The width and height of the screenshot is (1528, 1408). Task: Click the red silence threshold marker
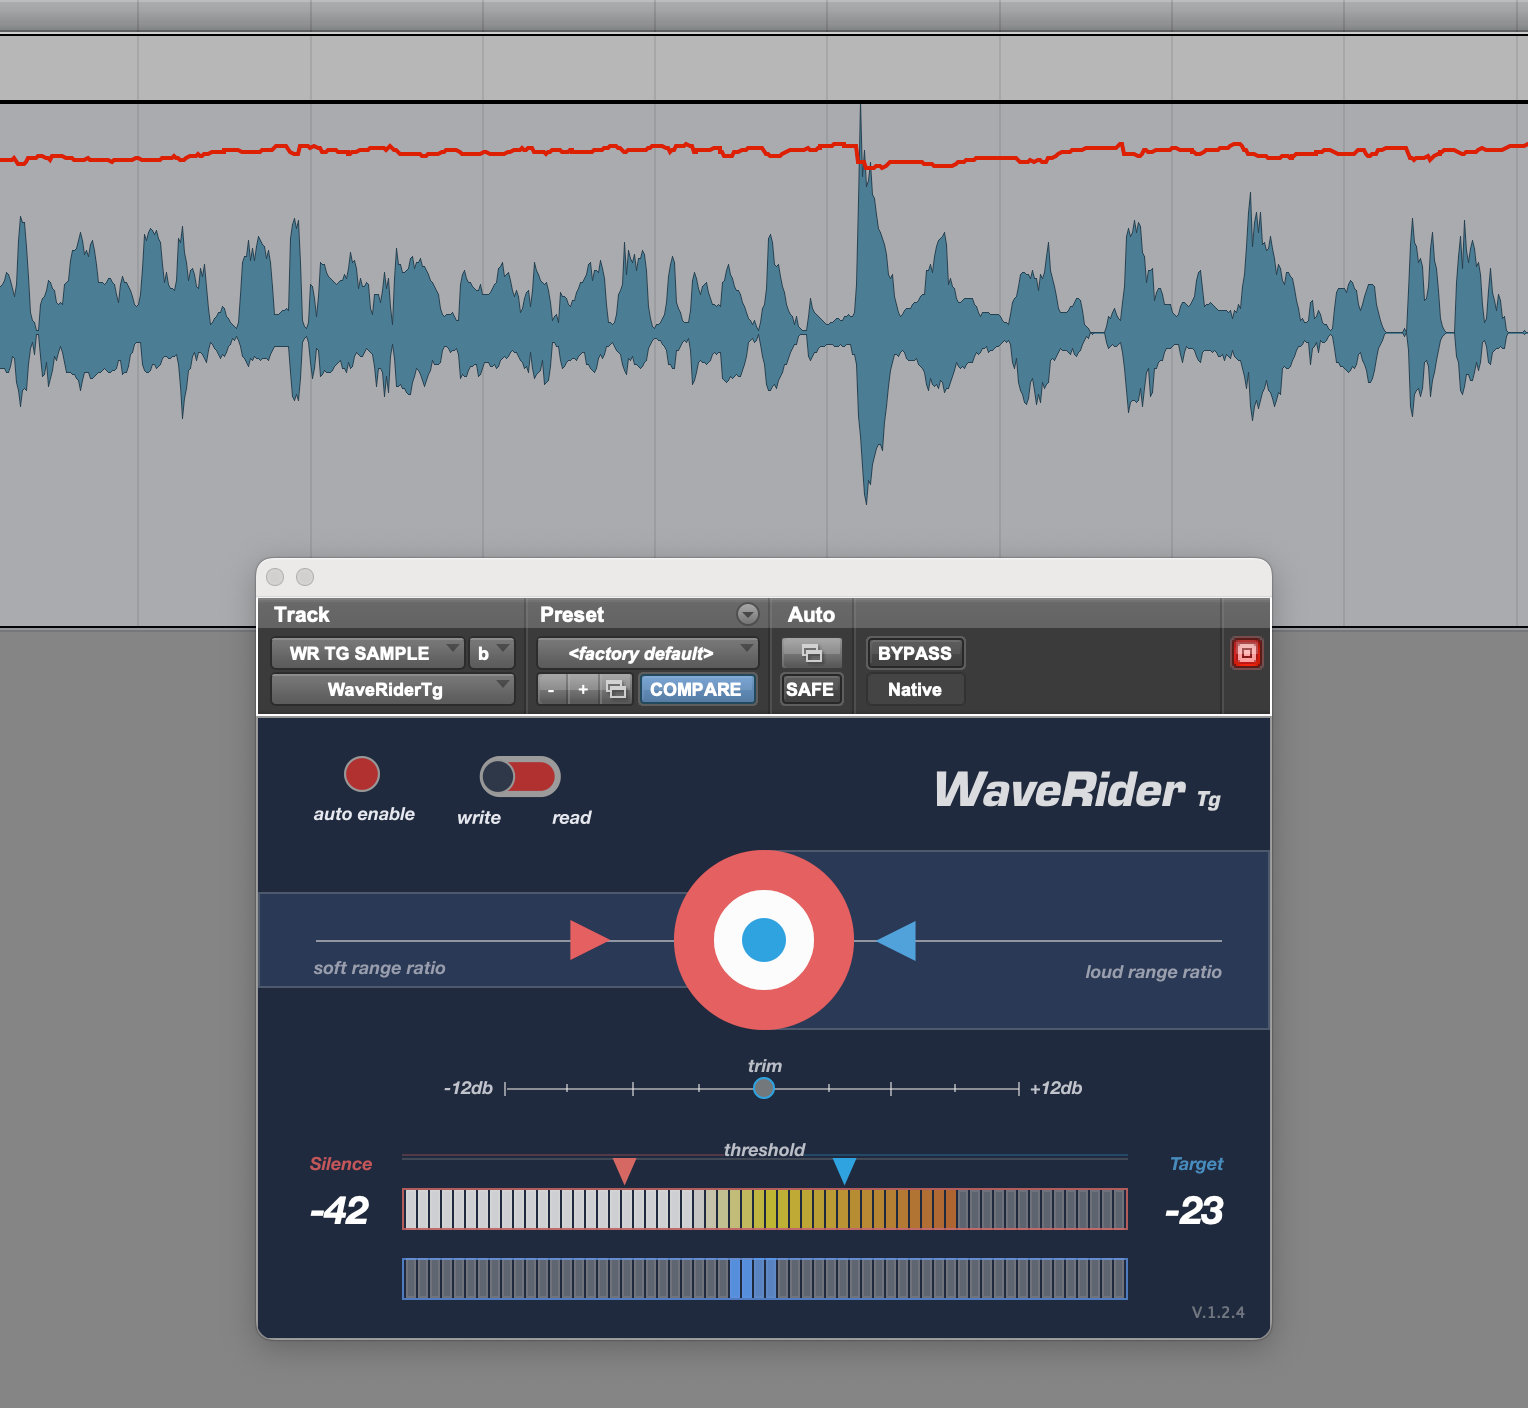(x=624, y=1170)
